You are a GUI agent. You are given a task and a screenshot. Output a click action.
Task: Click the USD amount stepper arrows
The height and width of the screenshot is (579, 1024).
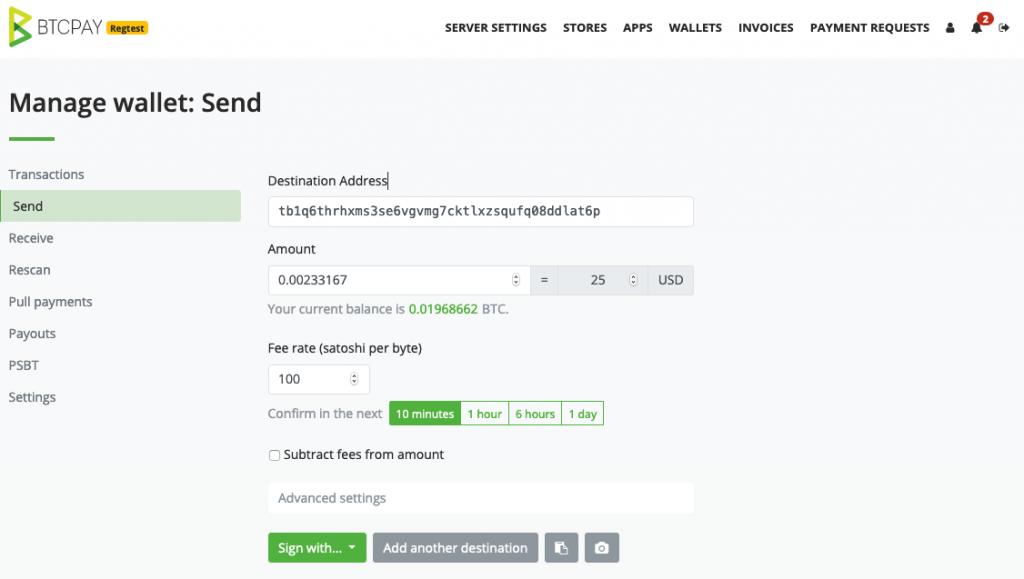633,280
